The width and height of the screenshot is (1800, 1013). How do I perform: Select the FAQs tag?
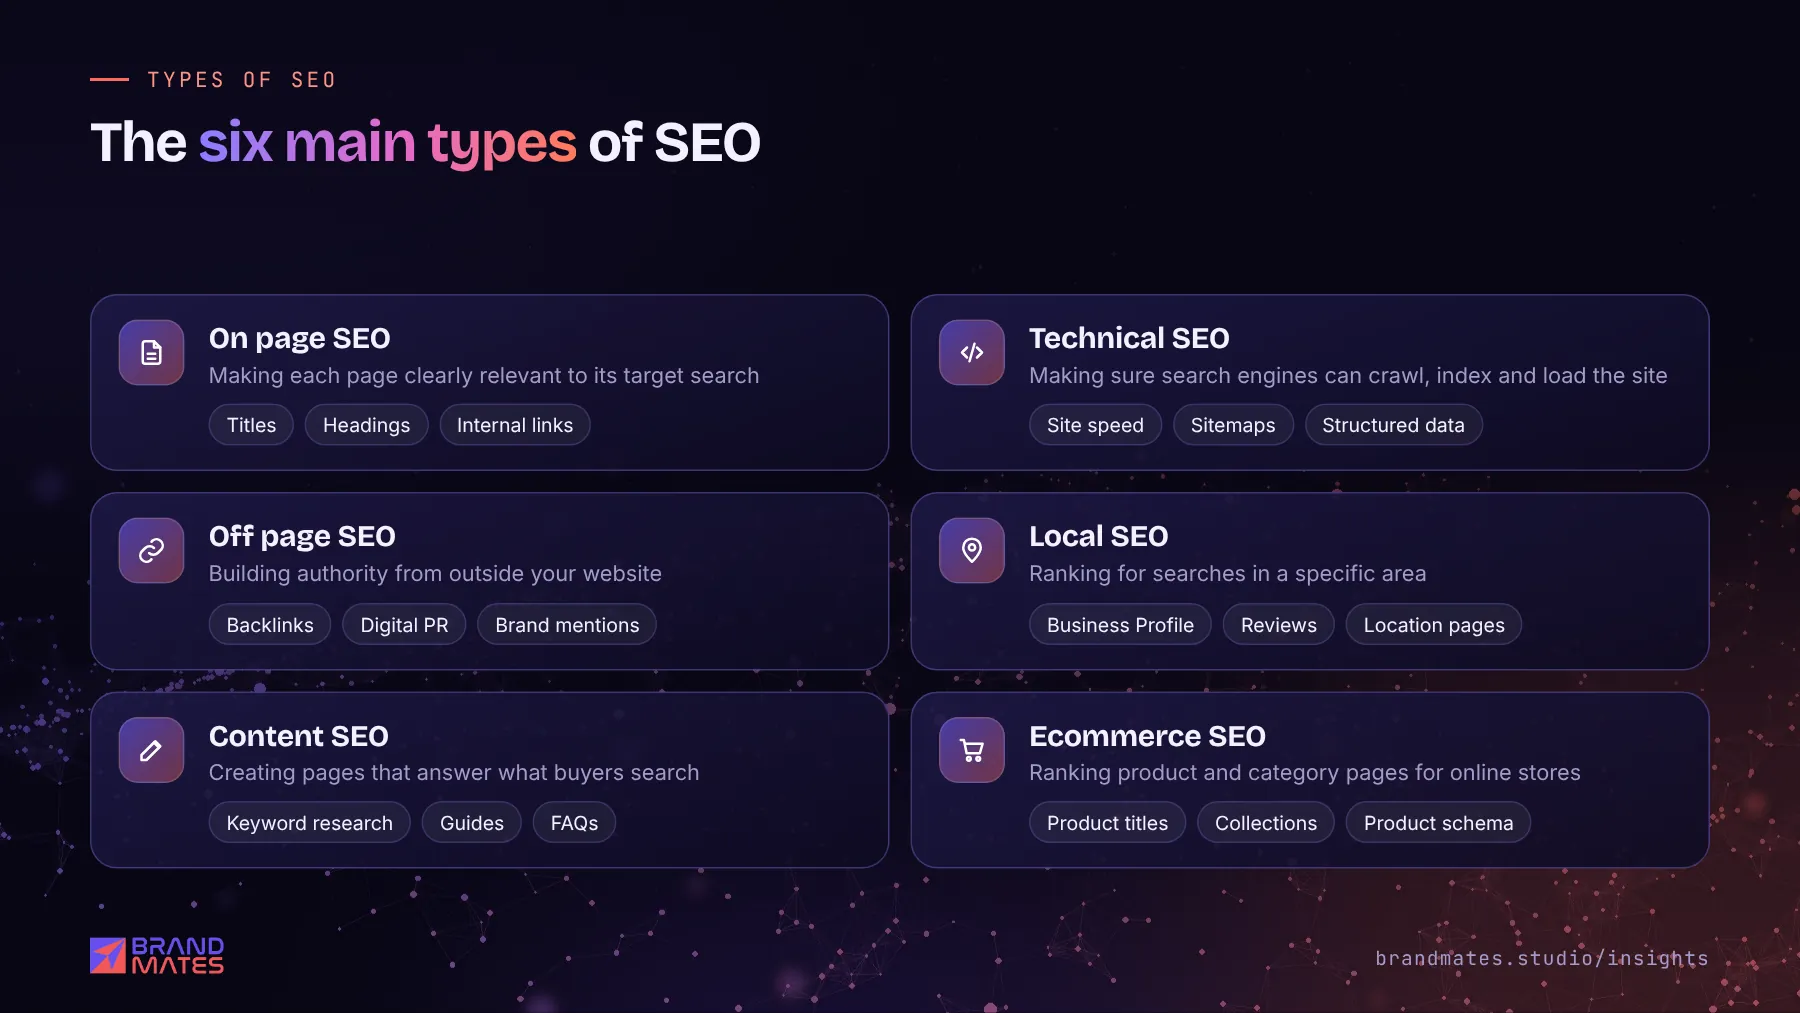[x=574, y=823]
